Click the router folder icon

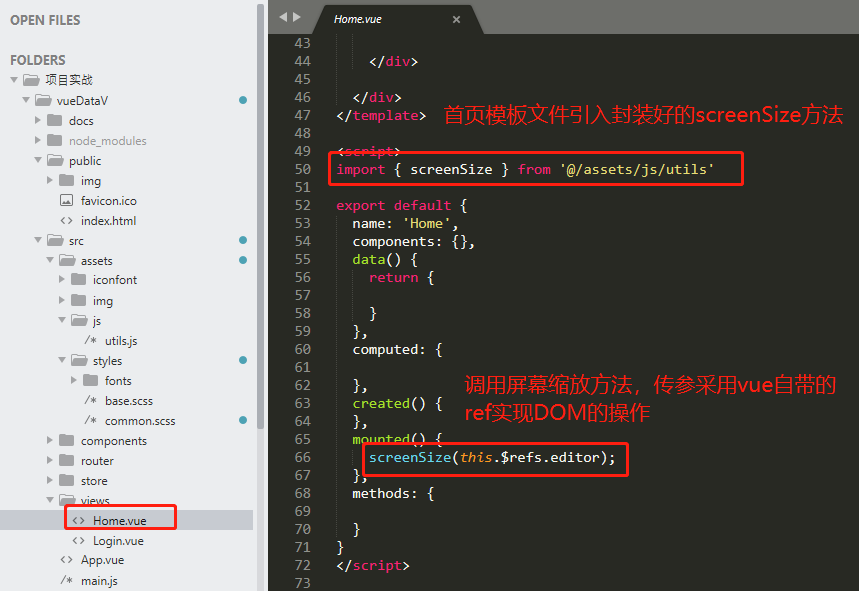click(x=66, y=460)
